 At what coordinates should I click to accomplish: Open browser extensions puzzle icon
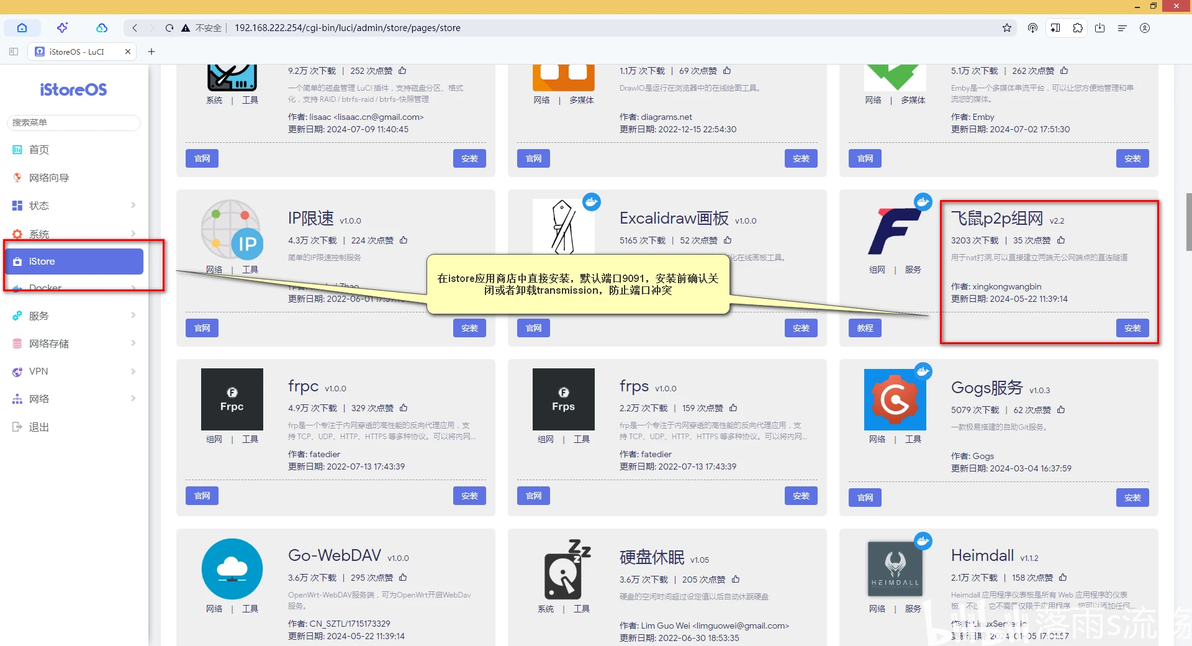(1078, 28)
